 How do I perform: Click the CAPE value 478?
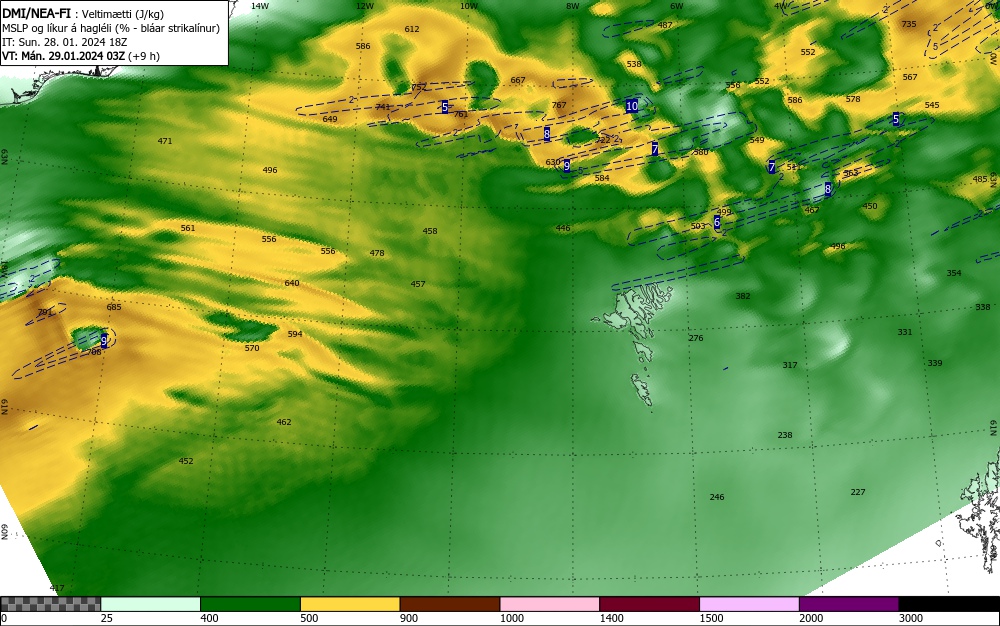click(x=377, y=253)
